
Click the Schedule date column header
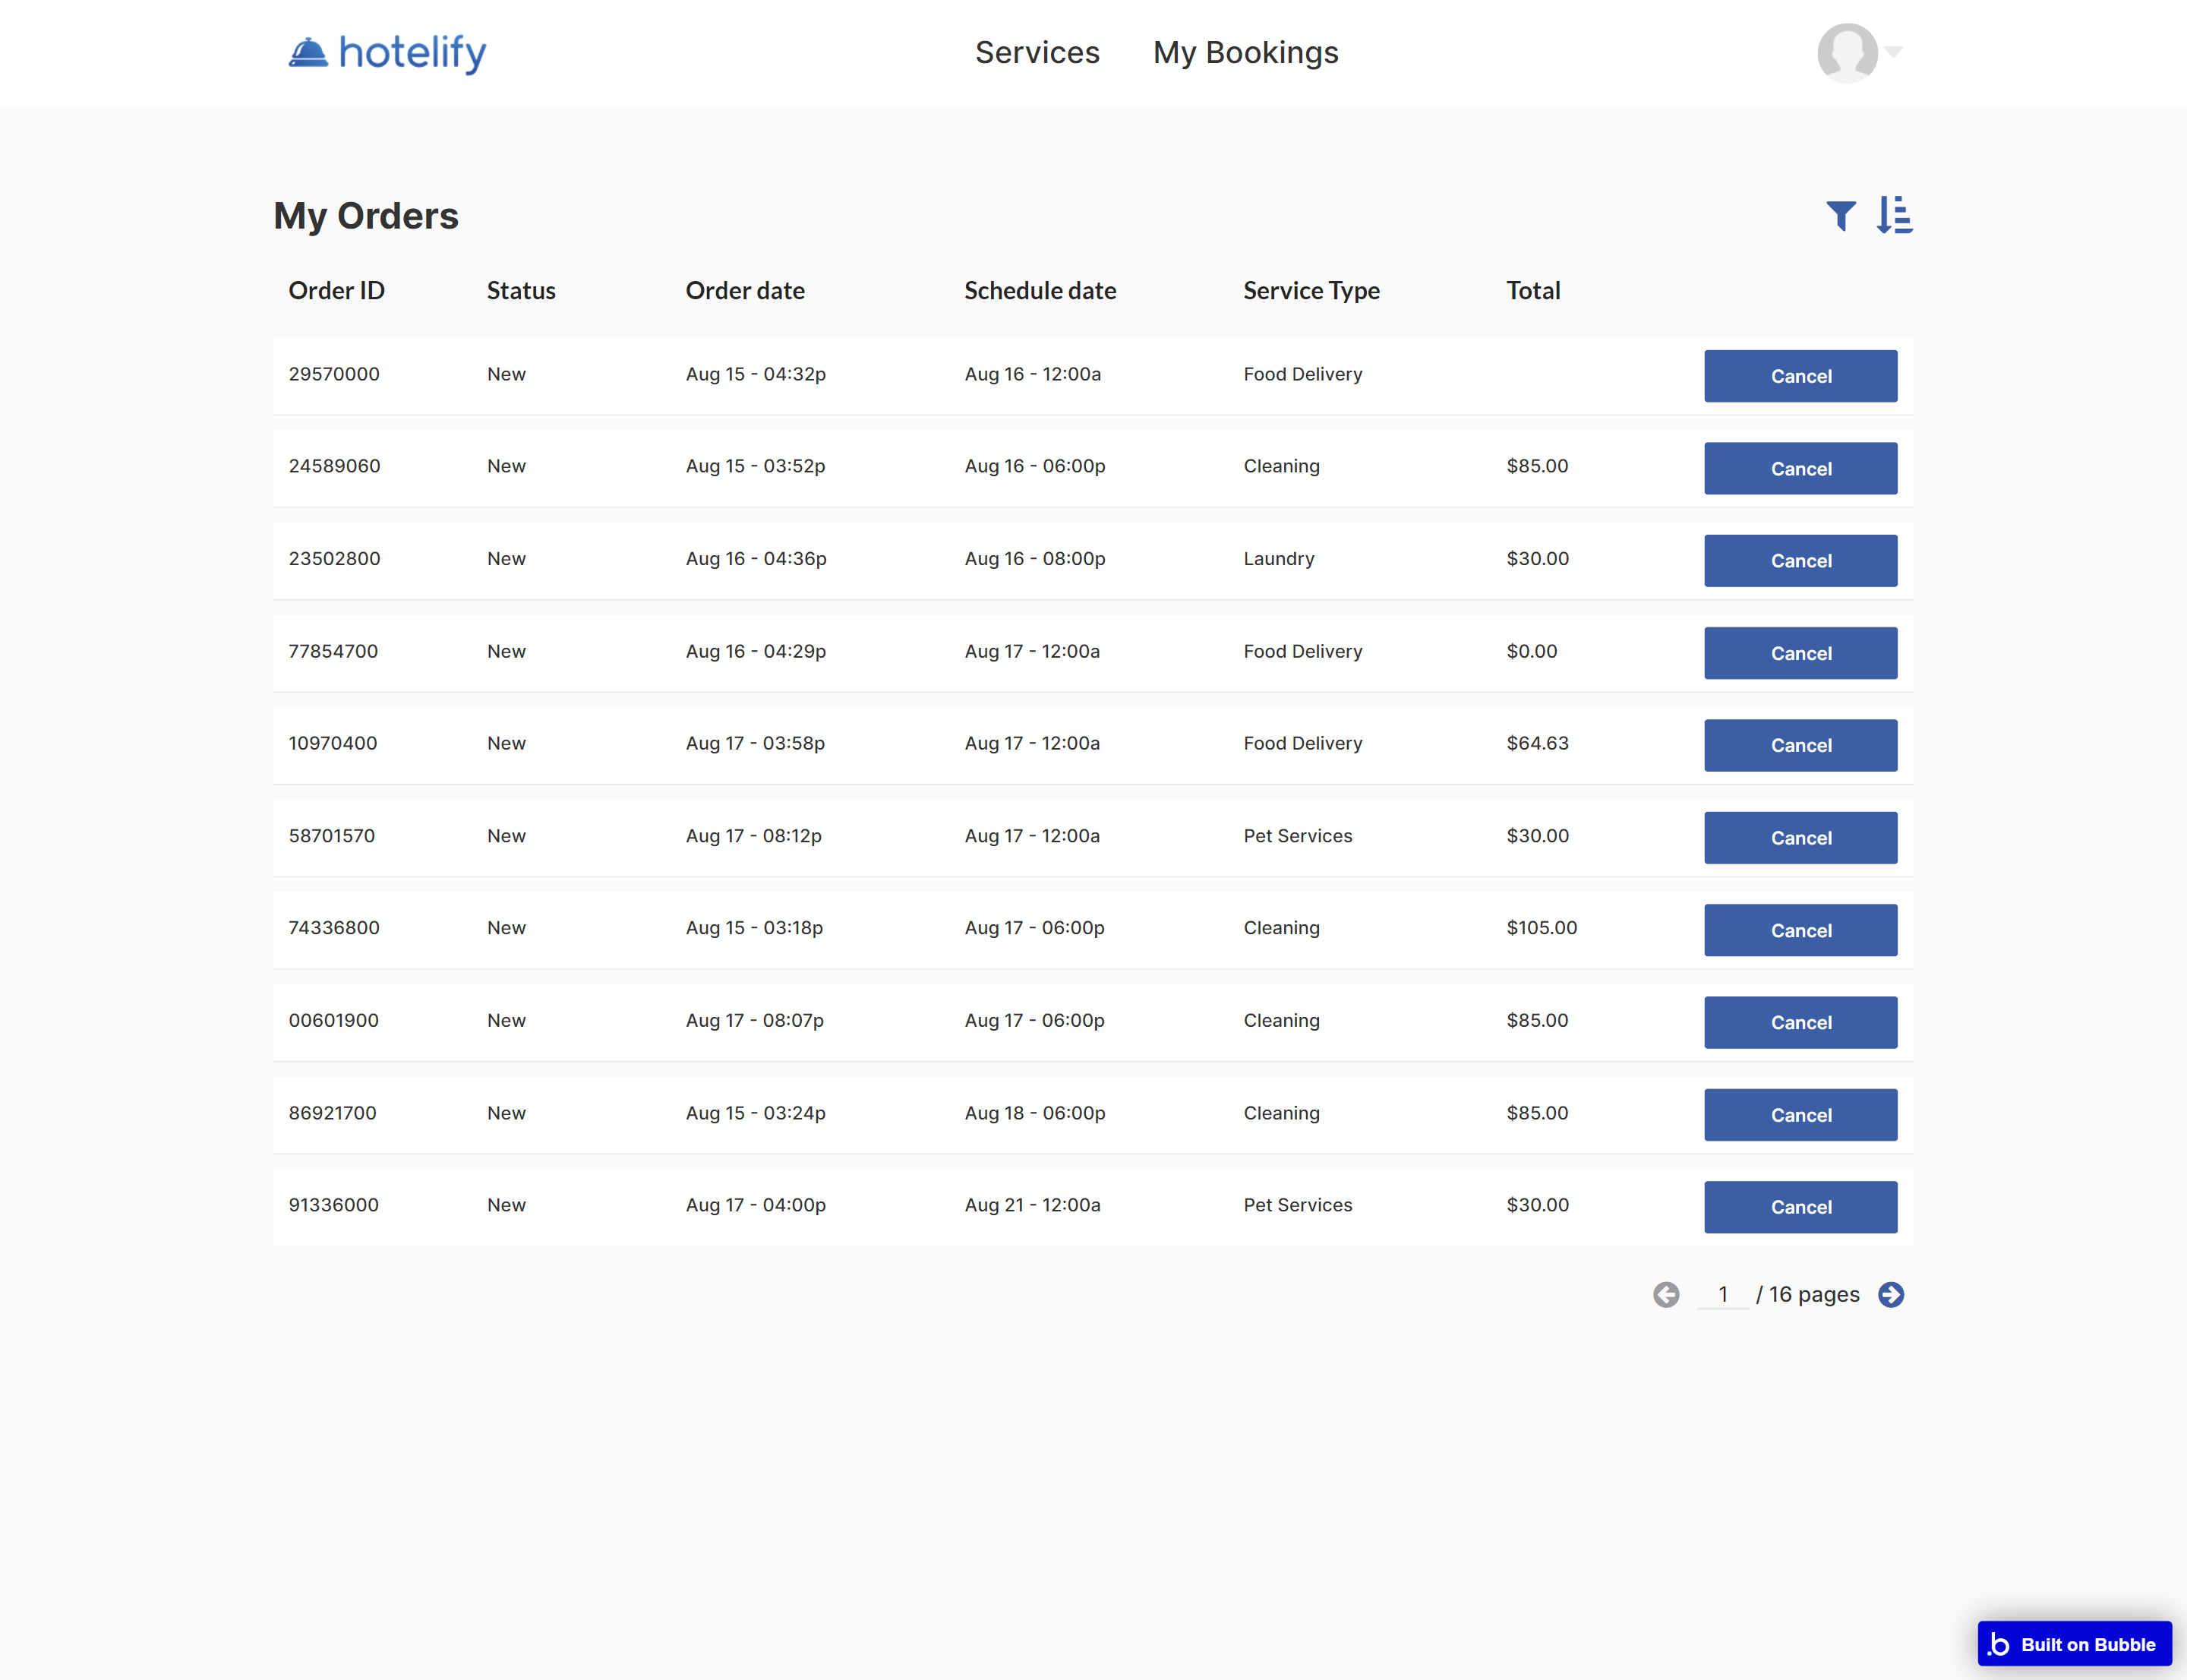pyautogui.click(x=1040, y=291)
